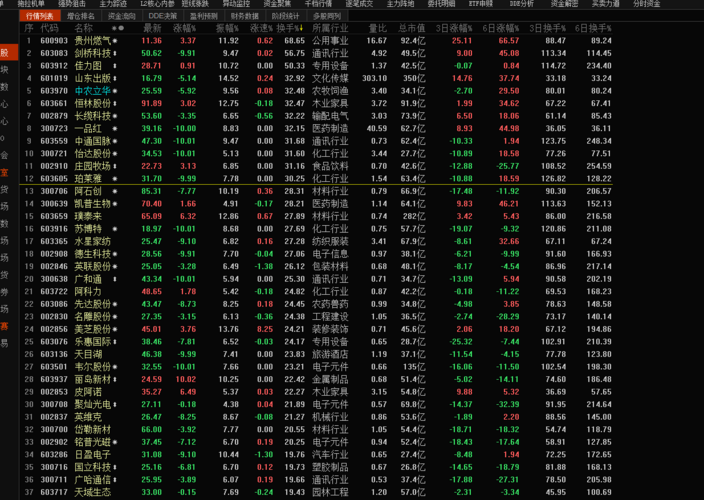This screenshot has height=500, width=704.
Task: Open the L2核心内参 toolbar item
Action: click(158, 4)
